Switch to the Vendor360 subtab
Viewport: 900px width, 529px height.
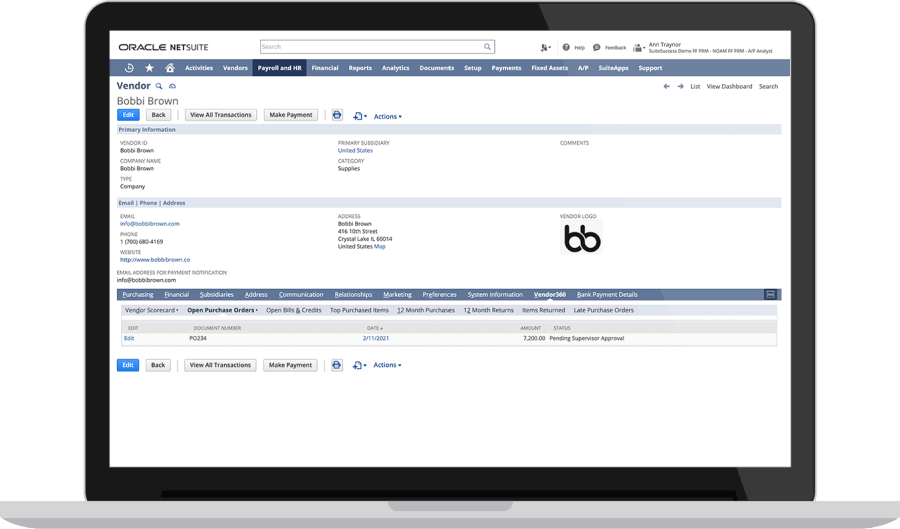click(550, 294)
